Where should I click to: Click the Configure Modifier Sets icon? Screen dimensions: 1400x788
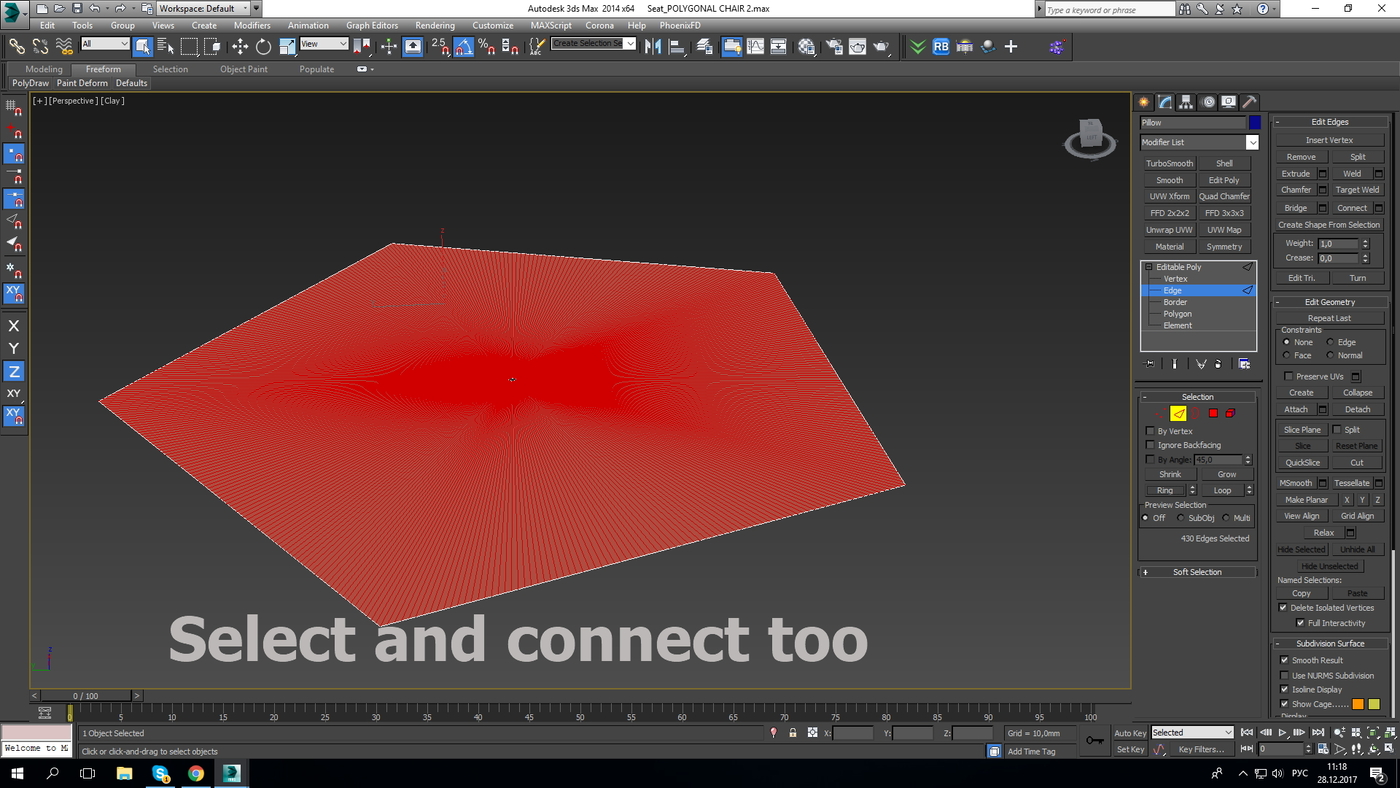[1244, 364]
